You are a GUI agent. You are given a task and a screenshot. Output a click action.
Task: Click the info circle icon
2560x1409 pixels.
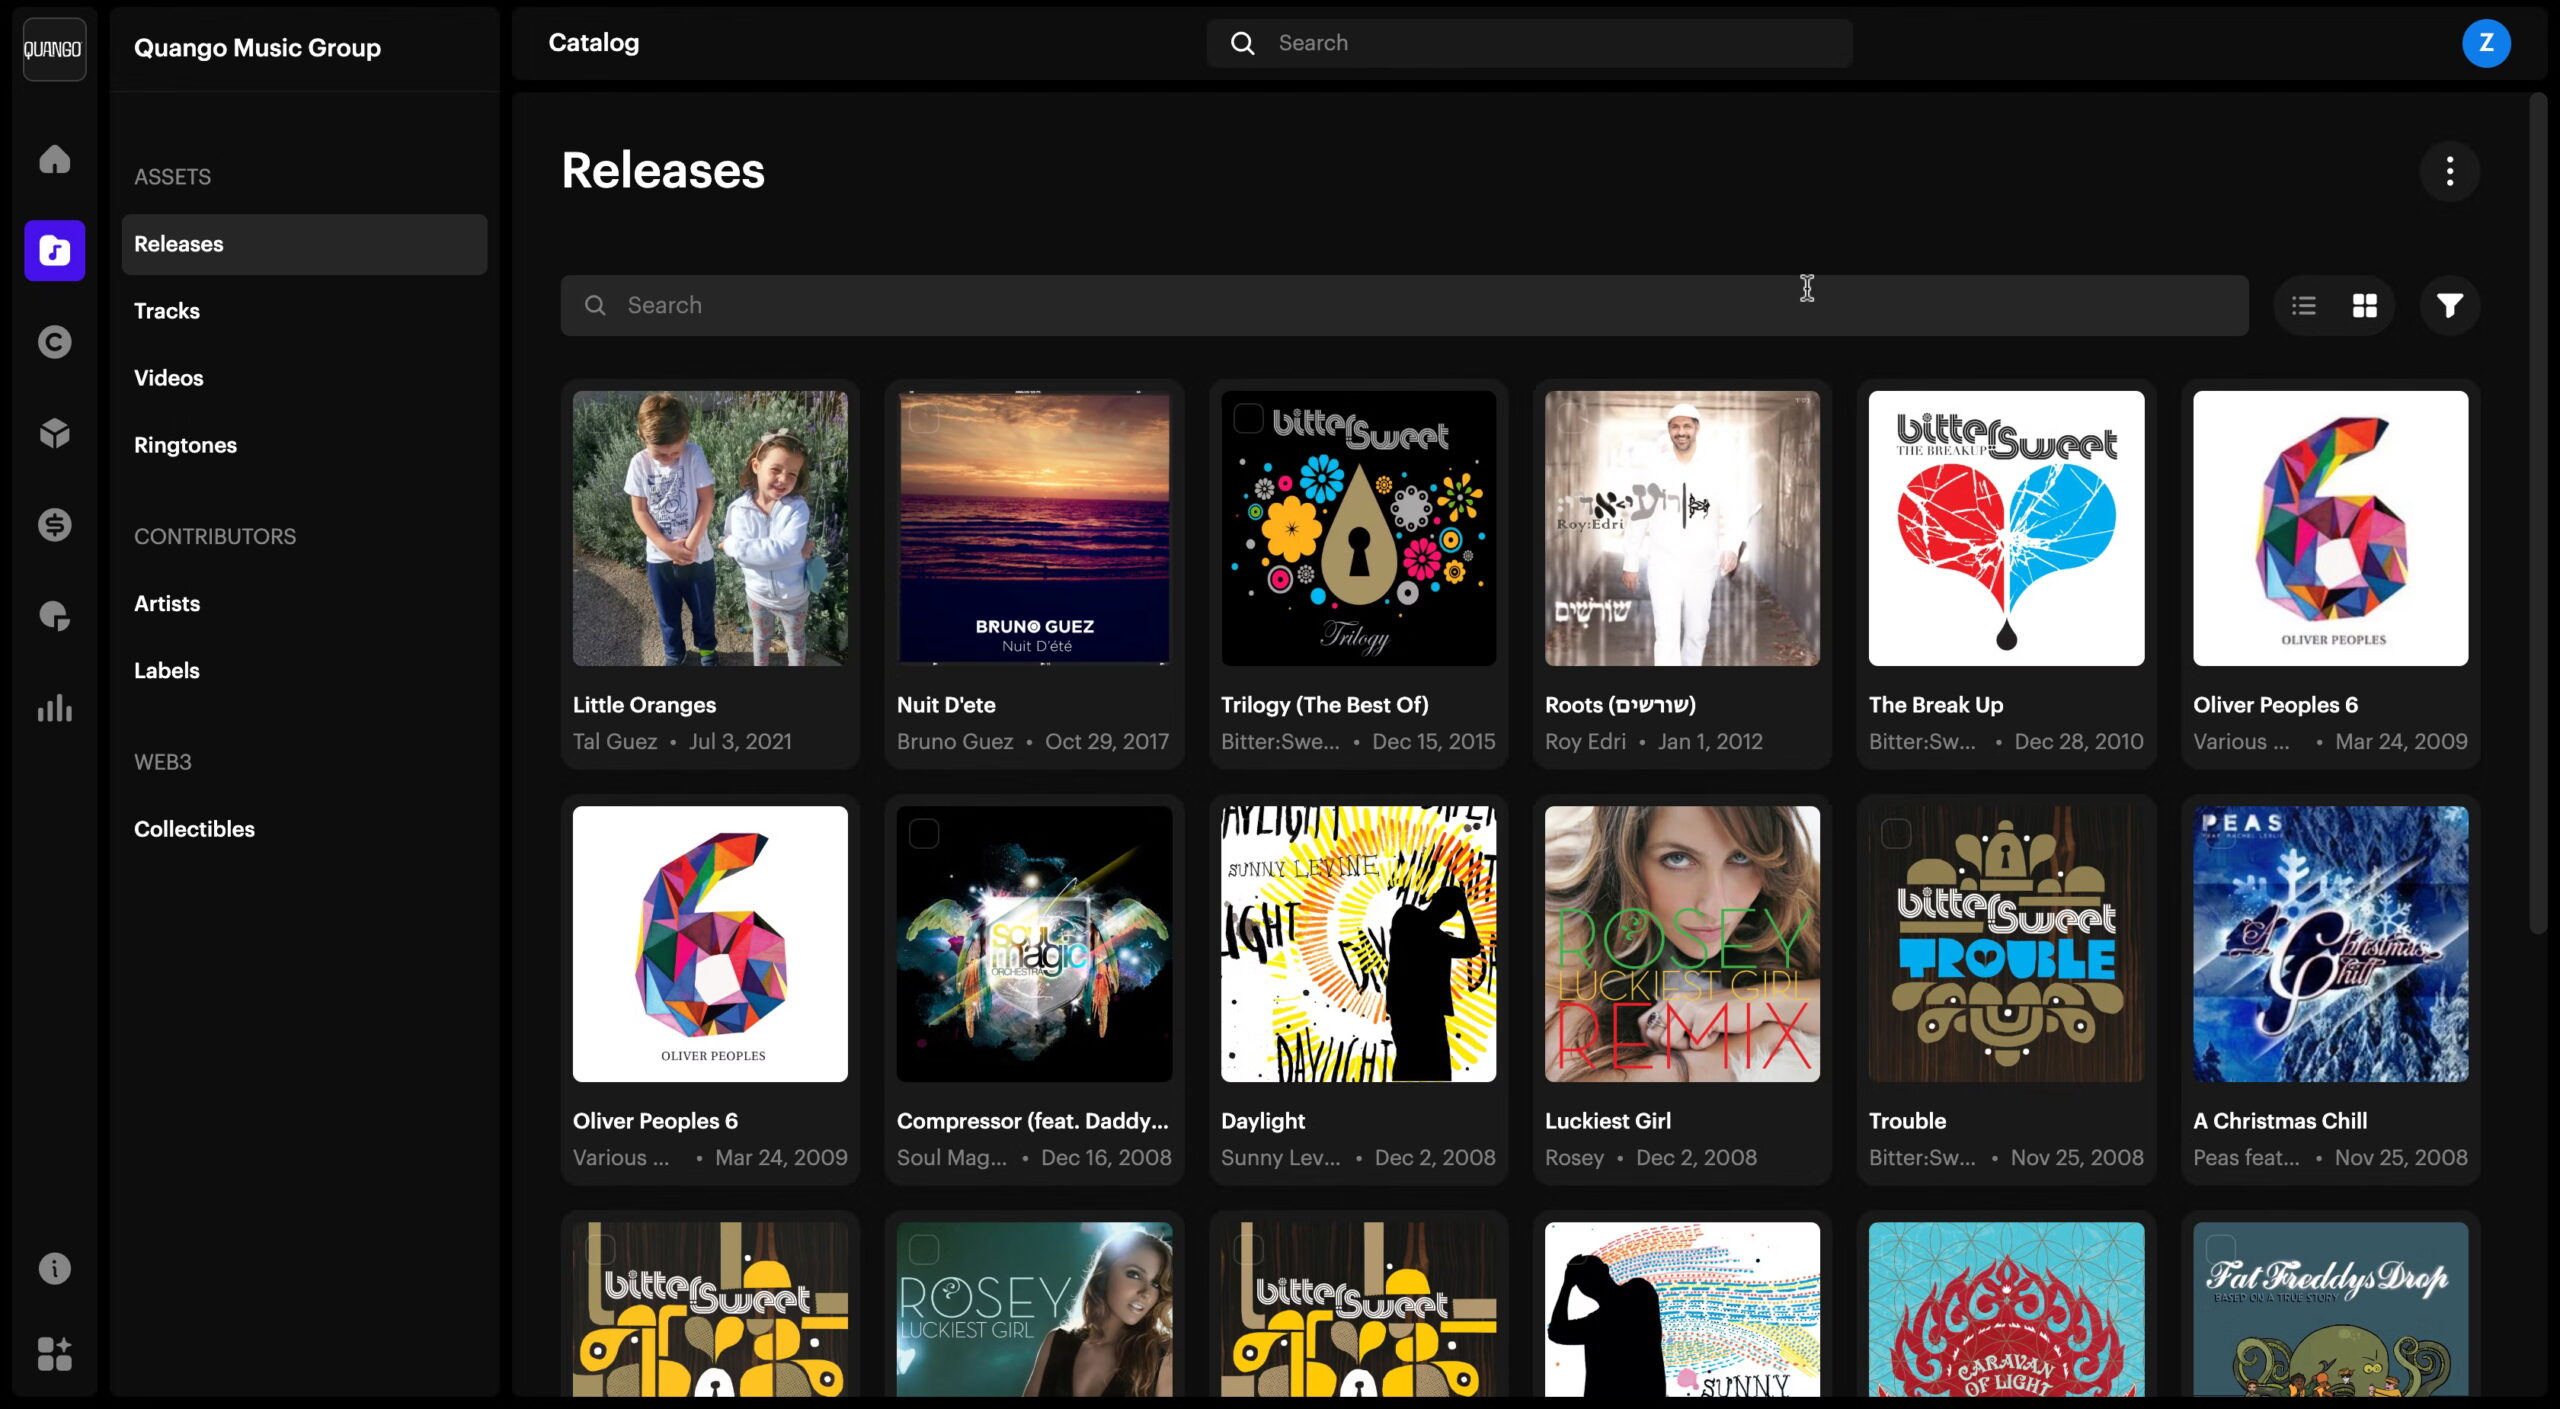[54, 1268]
